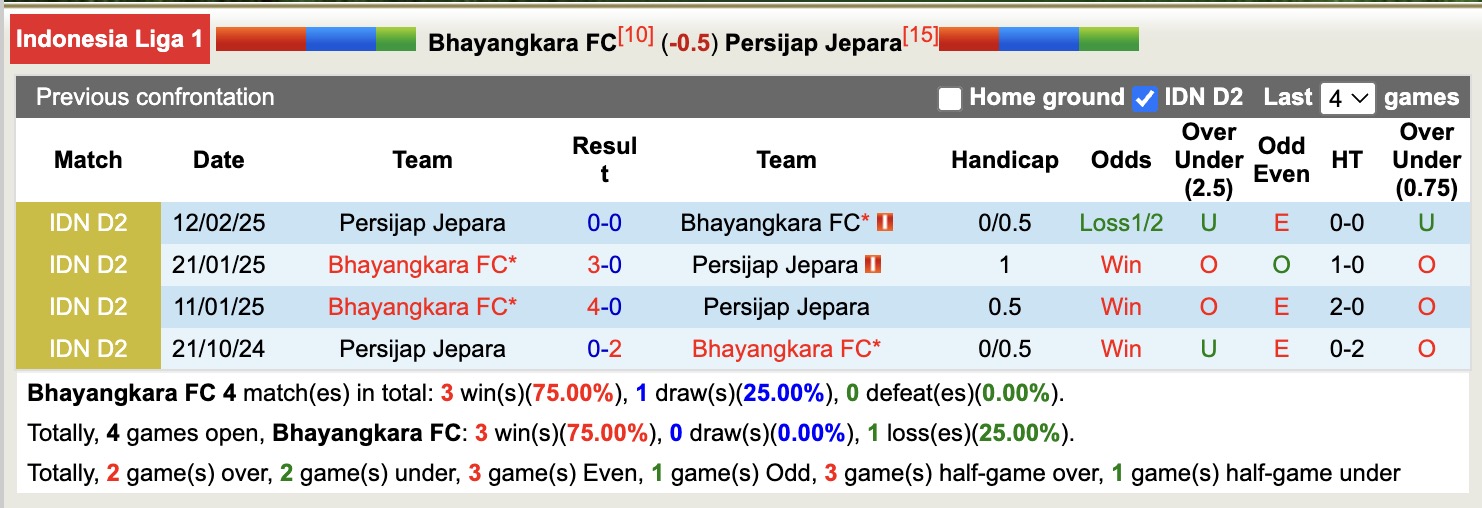Click the IDN D2 label in the 21/10/24 row
Viewport: 1482px width, 508px height.
coord(88,349)
